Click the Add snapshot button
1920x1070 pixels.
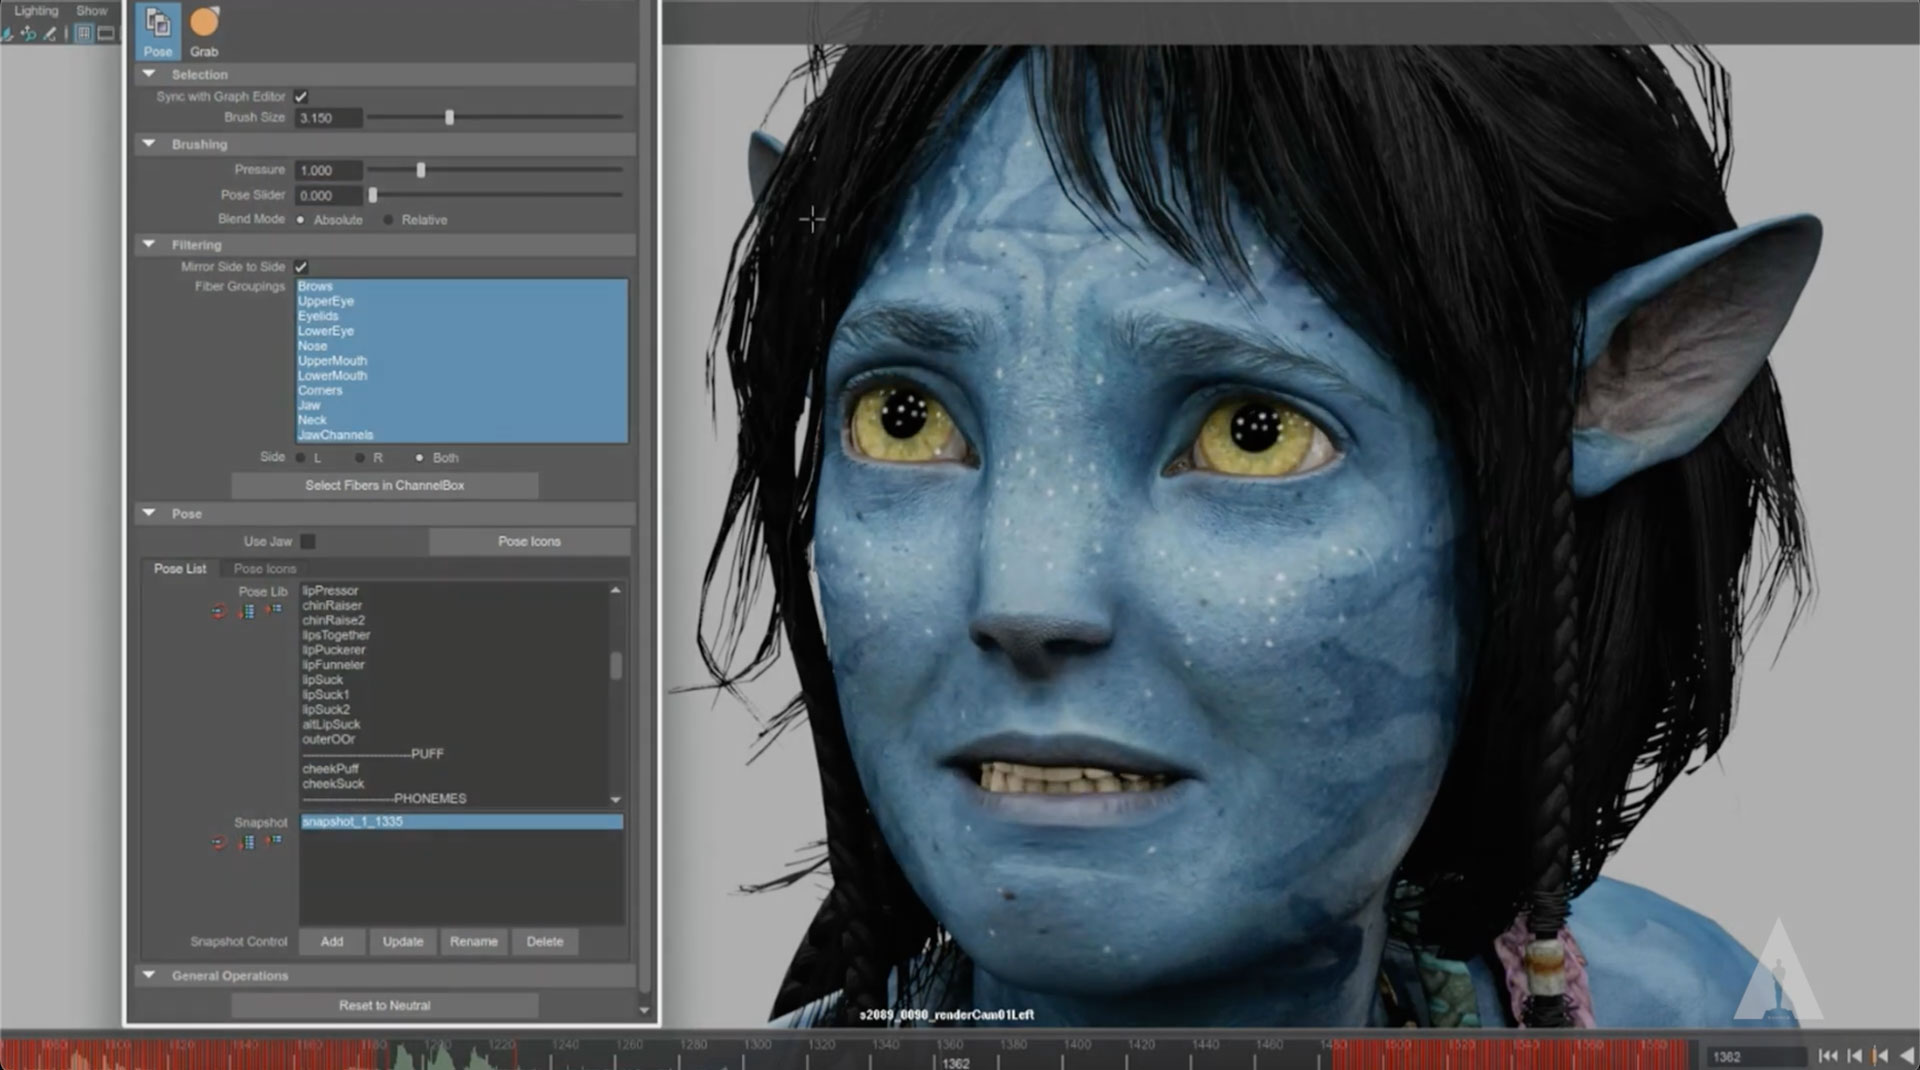tap(332, 941)
